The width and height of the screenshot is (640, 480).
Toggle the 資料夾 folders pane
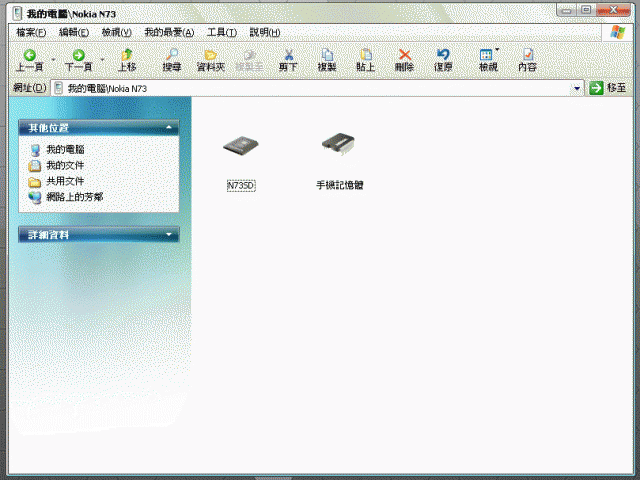[x=211, y=60]
